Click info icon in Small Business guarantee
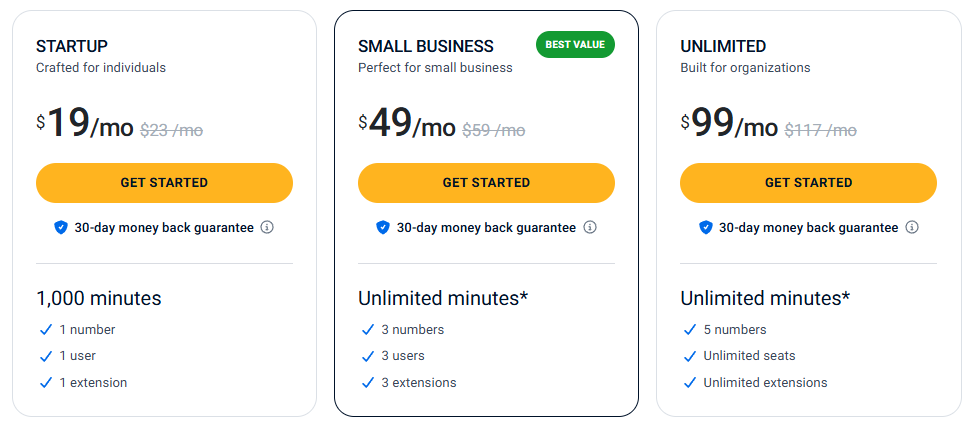The height and width of the screenshot is (424, 972). click(x=590, y=227)
